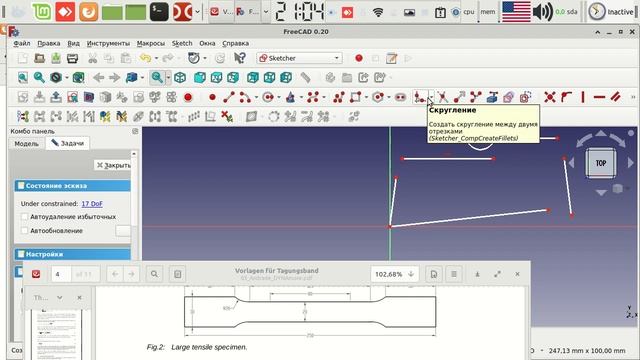
Task: Select the Create circle tool
Action: click(268, 97)
